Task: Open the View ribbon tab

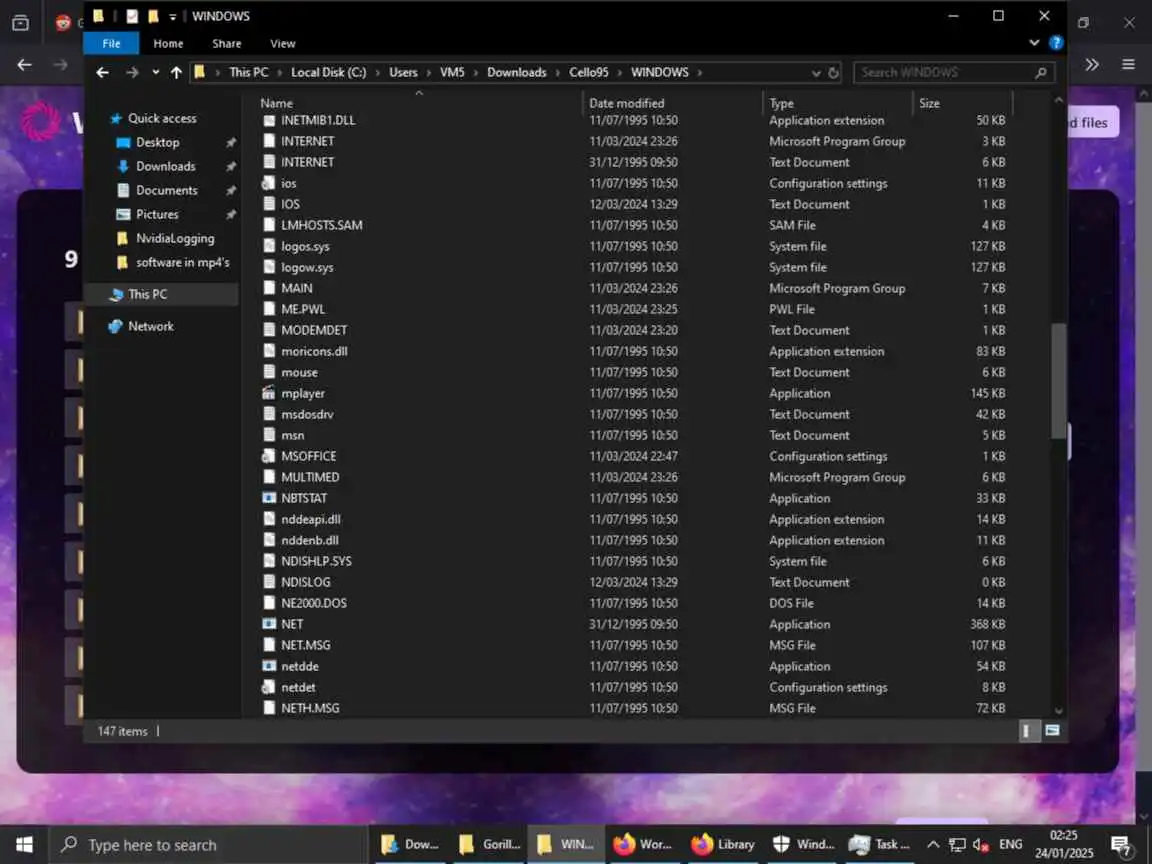Action: click(282, 43)
